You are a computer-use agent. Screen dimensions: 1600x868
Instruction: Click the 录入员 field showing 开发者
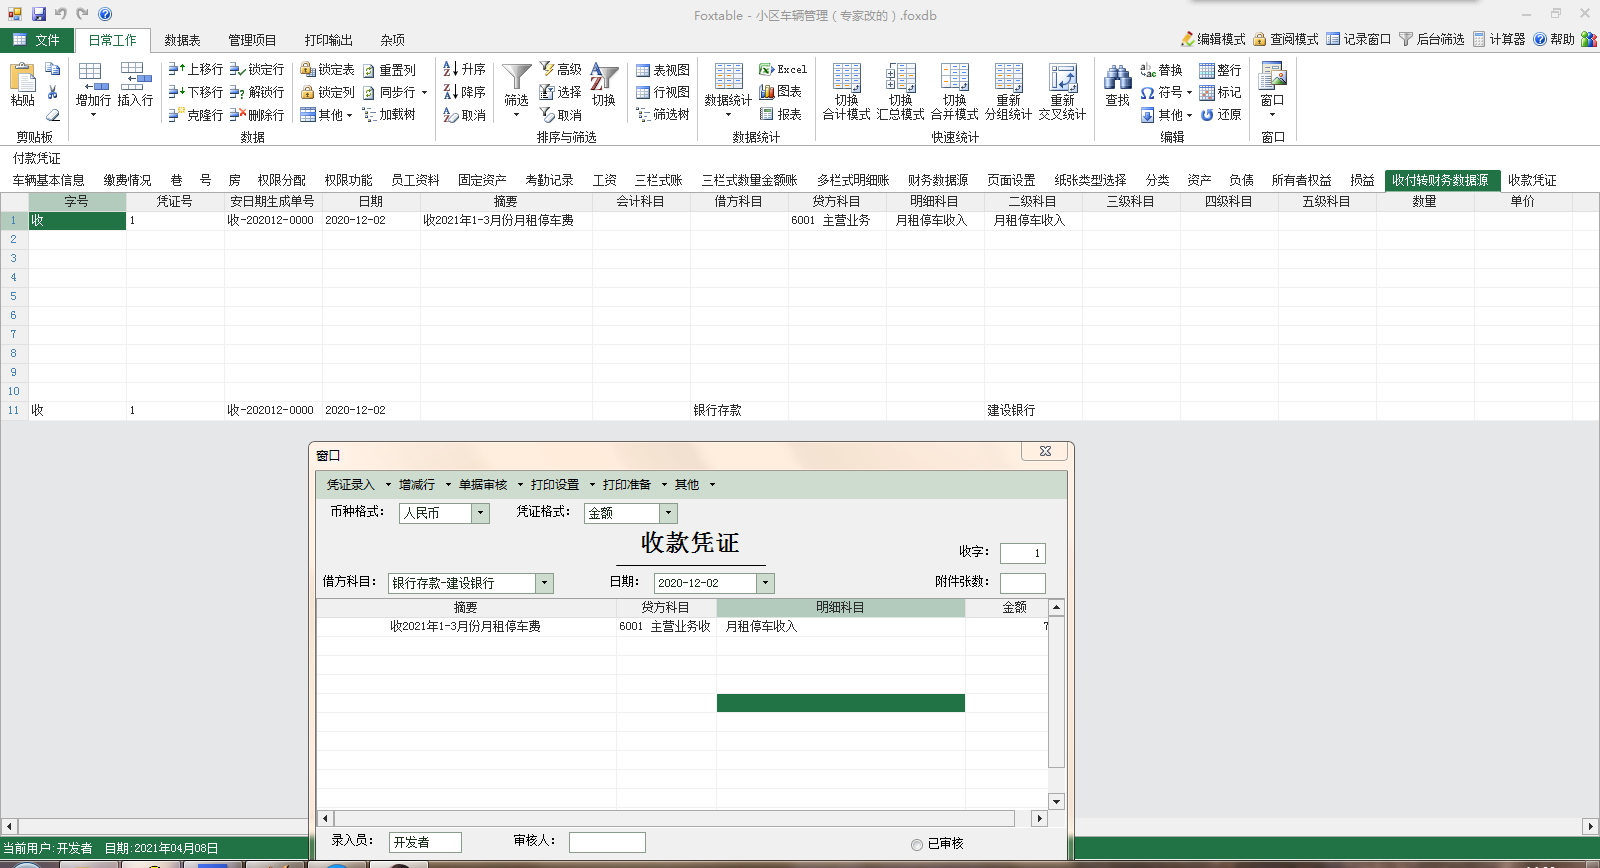tap(425, 842)
